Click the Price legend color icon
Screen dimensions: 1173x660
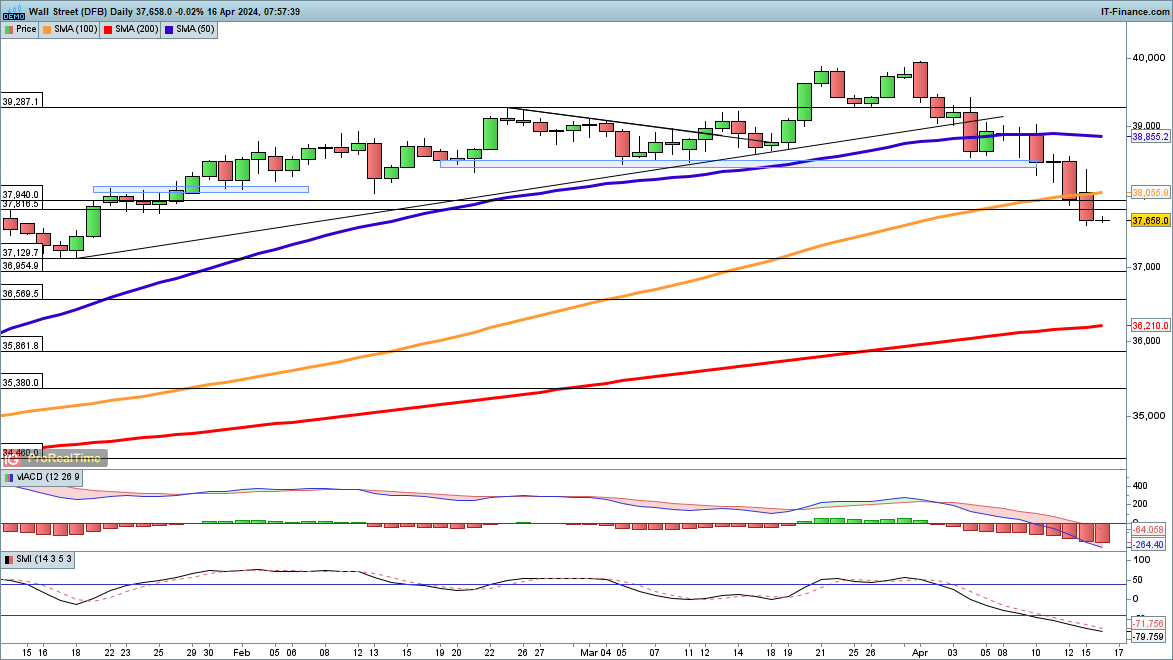[x=9, y=29]
